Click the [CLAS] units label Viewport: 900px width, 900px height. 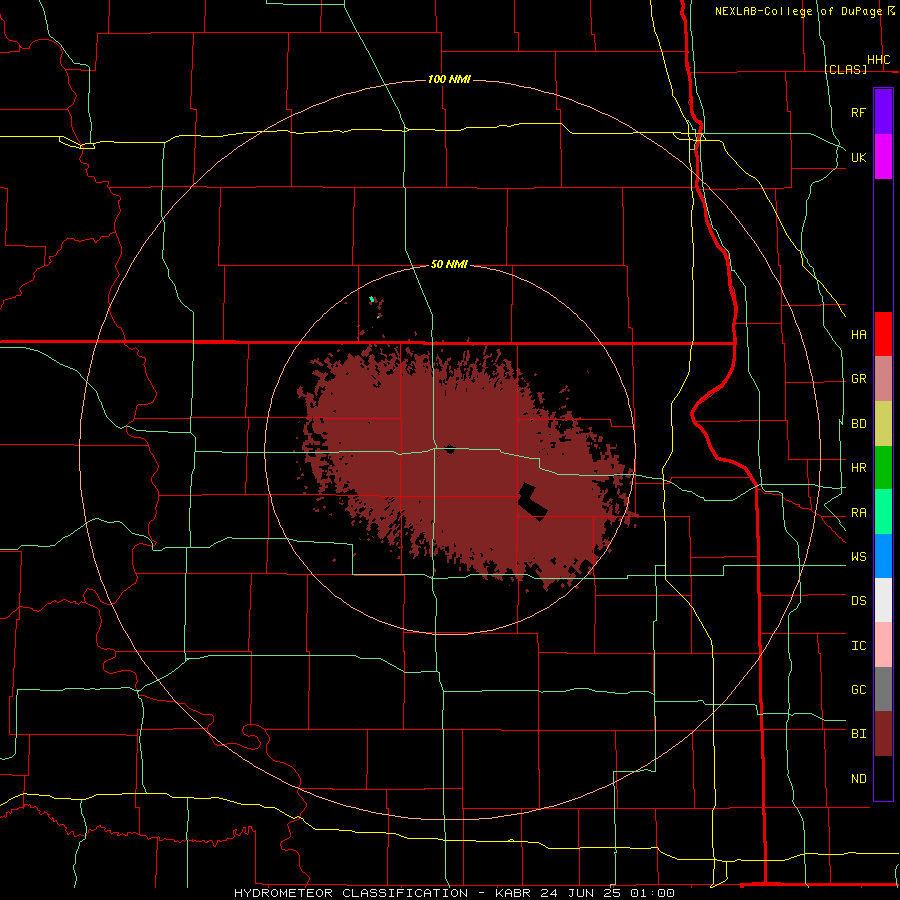pyautogui.click(x=845, y=69)
